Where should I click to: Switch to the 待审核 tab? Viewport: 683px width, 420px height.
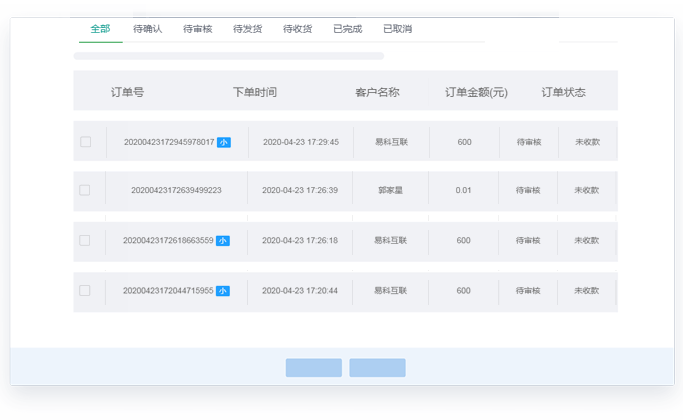(x=198, y=29)
